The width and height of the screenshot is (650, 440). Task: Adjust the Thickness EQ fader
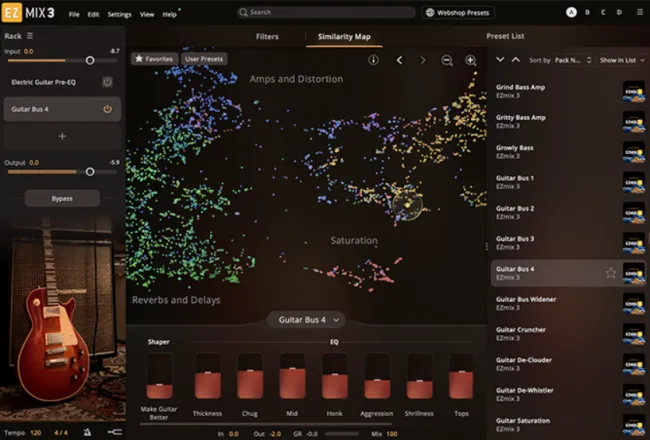click(208, 376)
